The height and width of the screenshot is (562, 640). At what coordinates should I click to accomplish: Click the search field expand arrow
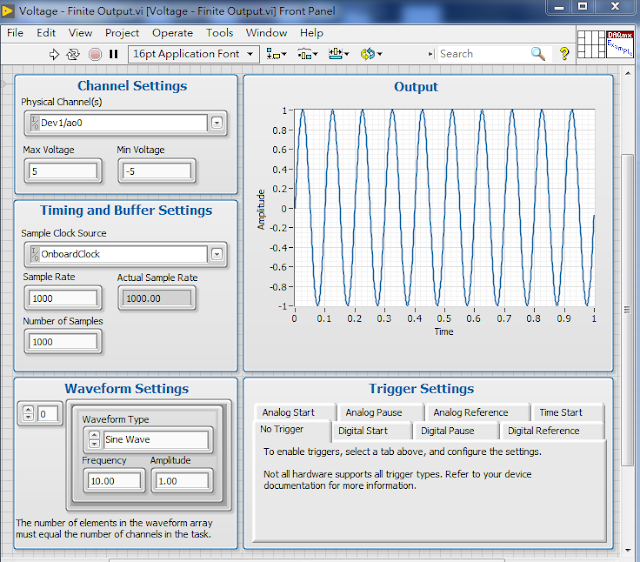point(431,54)
